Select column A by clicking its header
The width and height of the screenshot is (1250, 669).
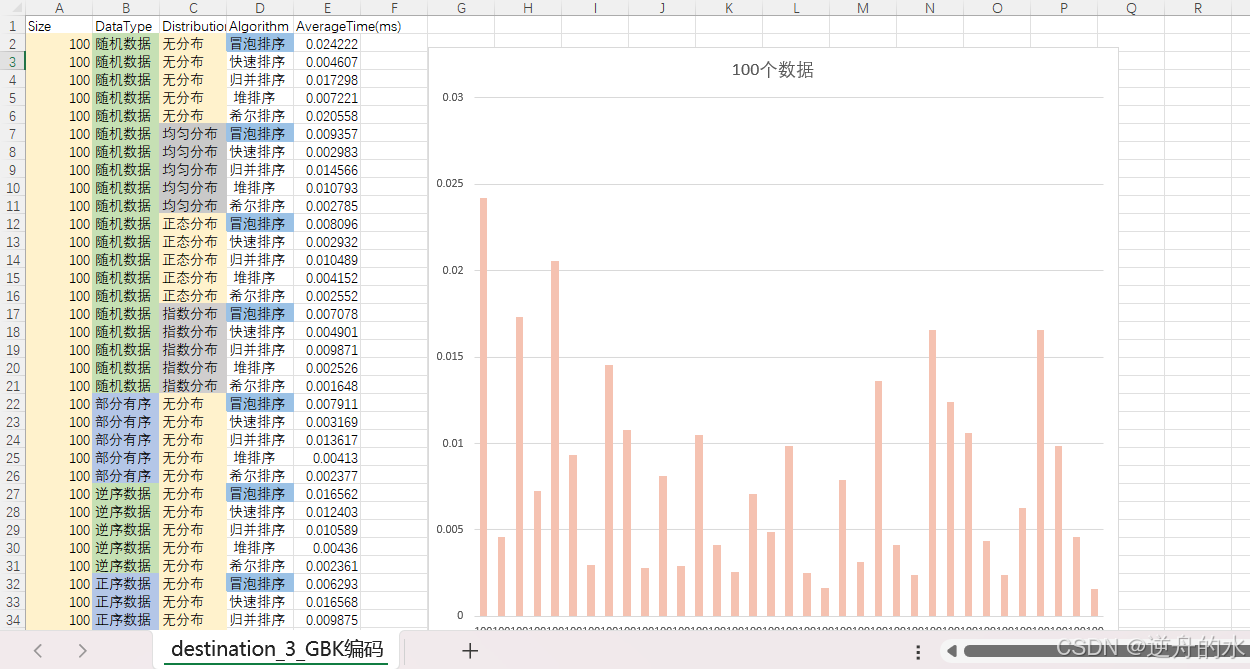[x=59, y=8]
